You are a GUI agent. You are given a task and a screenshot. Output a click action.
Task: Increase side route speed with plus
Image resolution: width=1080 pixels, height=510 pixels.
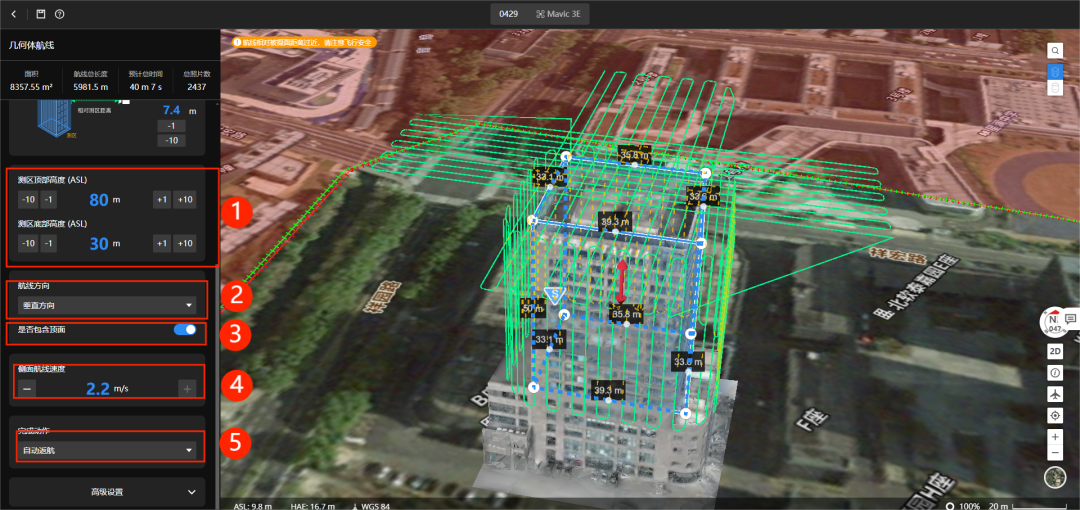click(187, 389)
